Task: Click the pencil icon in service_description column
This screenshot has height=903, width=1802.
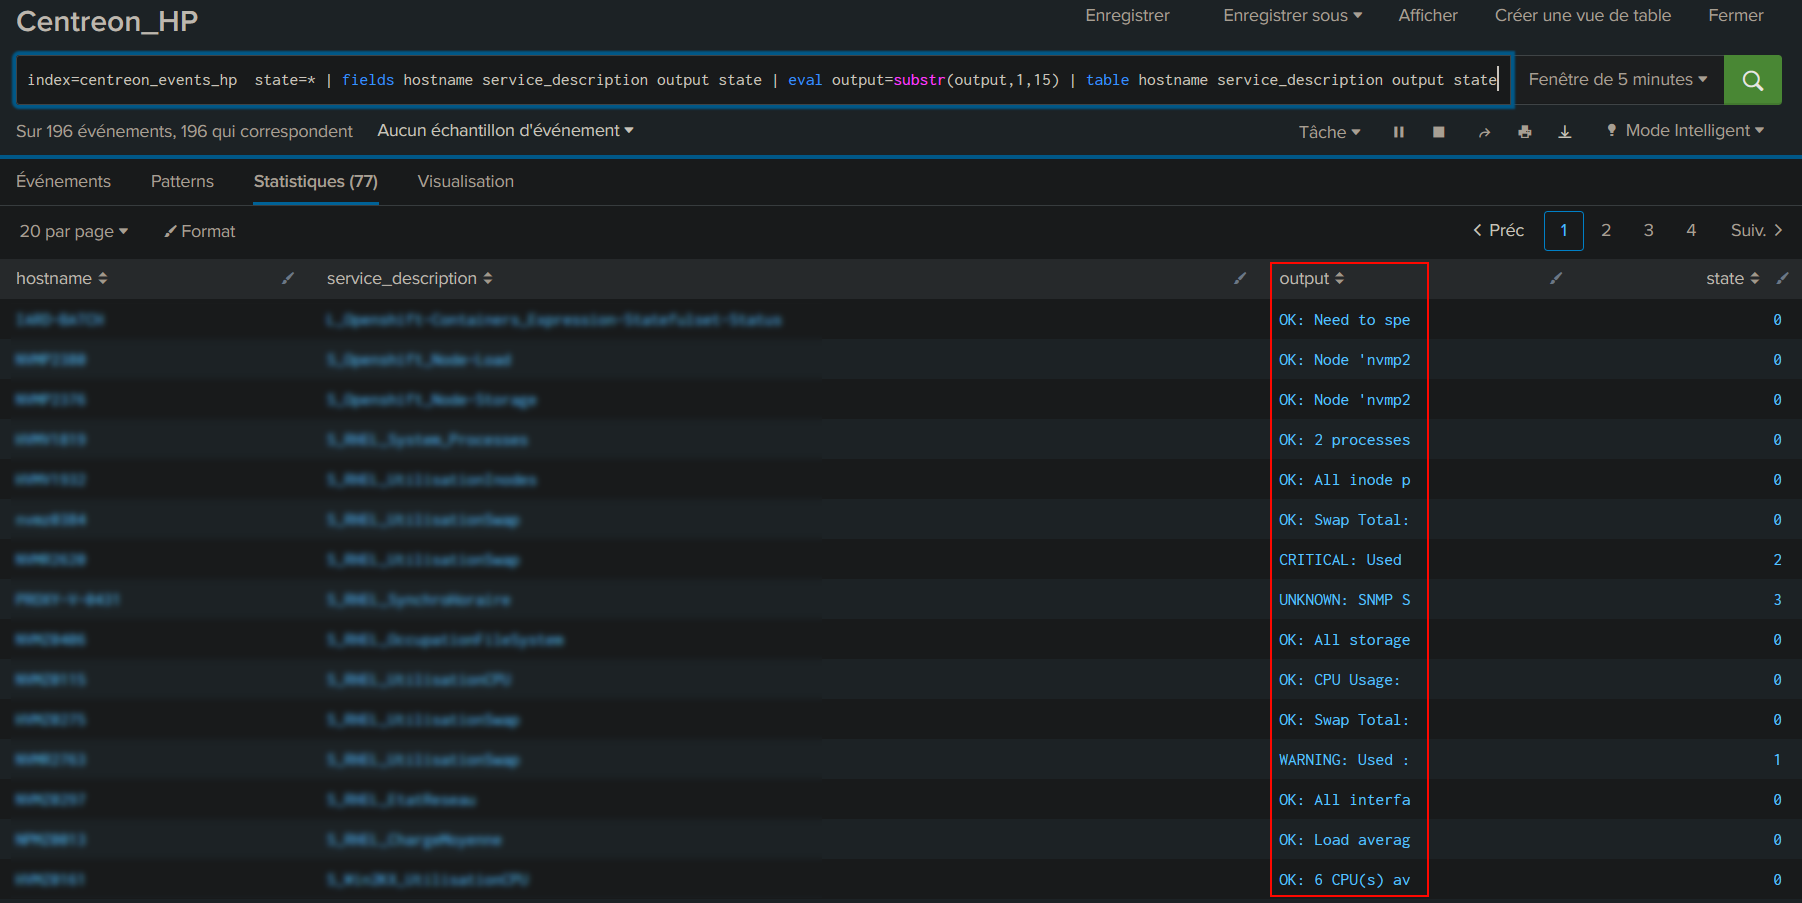Action: [x=1240, y=278]
